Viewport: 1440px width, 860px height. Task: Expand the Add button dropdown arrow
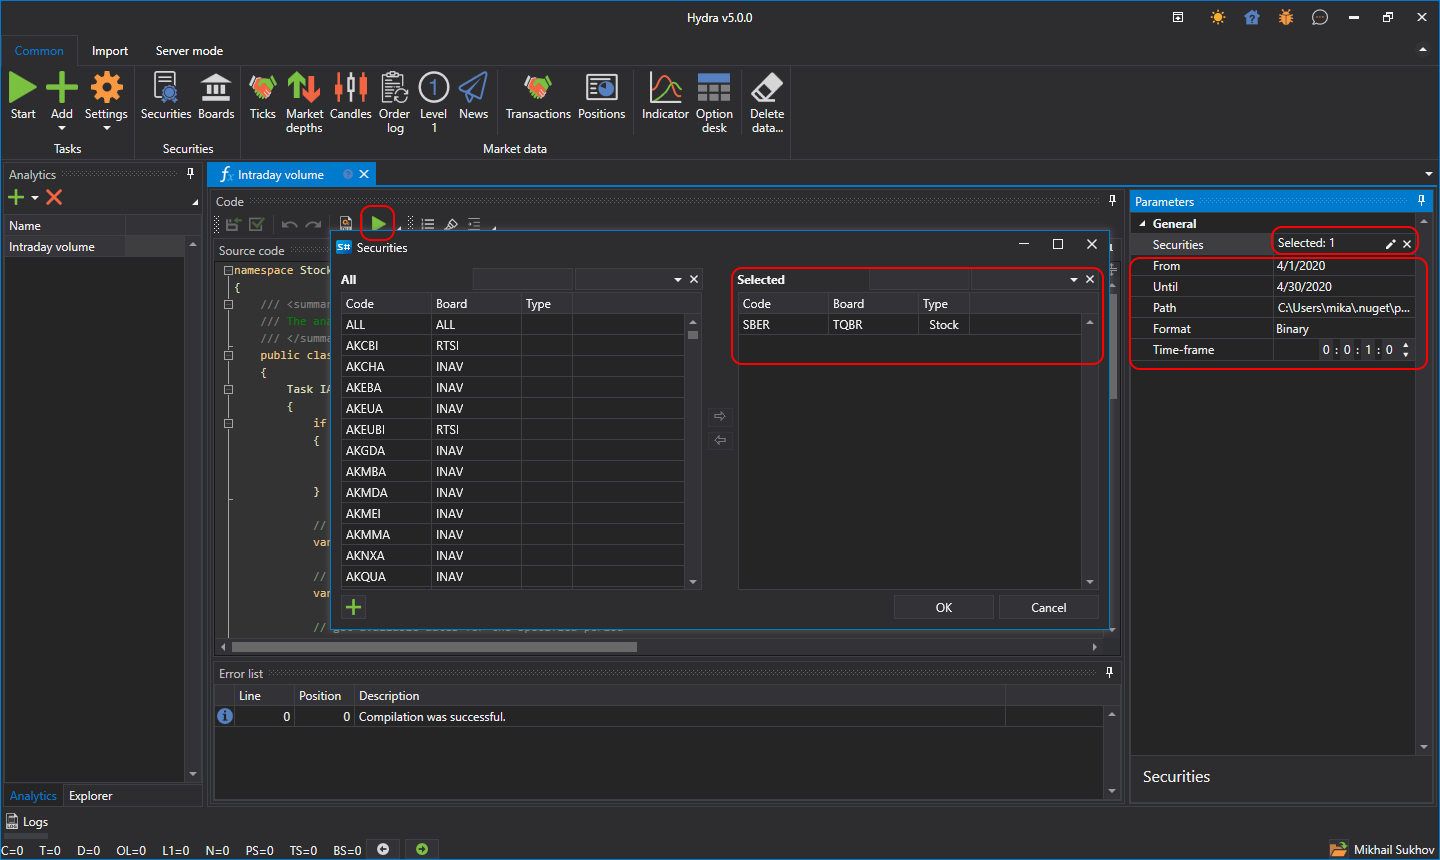click(x=62, y=128)
